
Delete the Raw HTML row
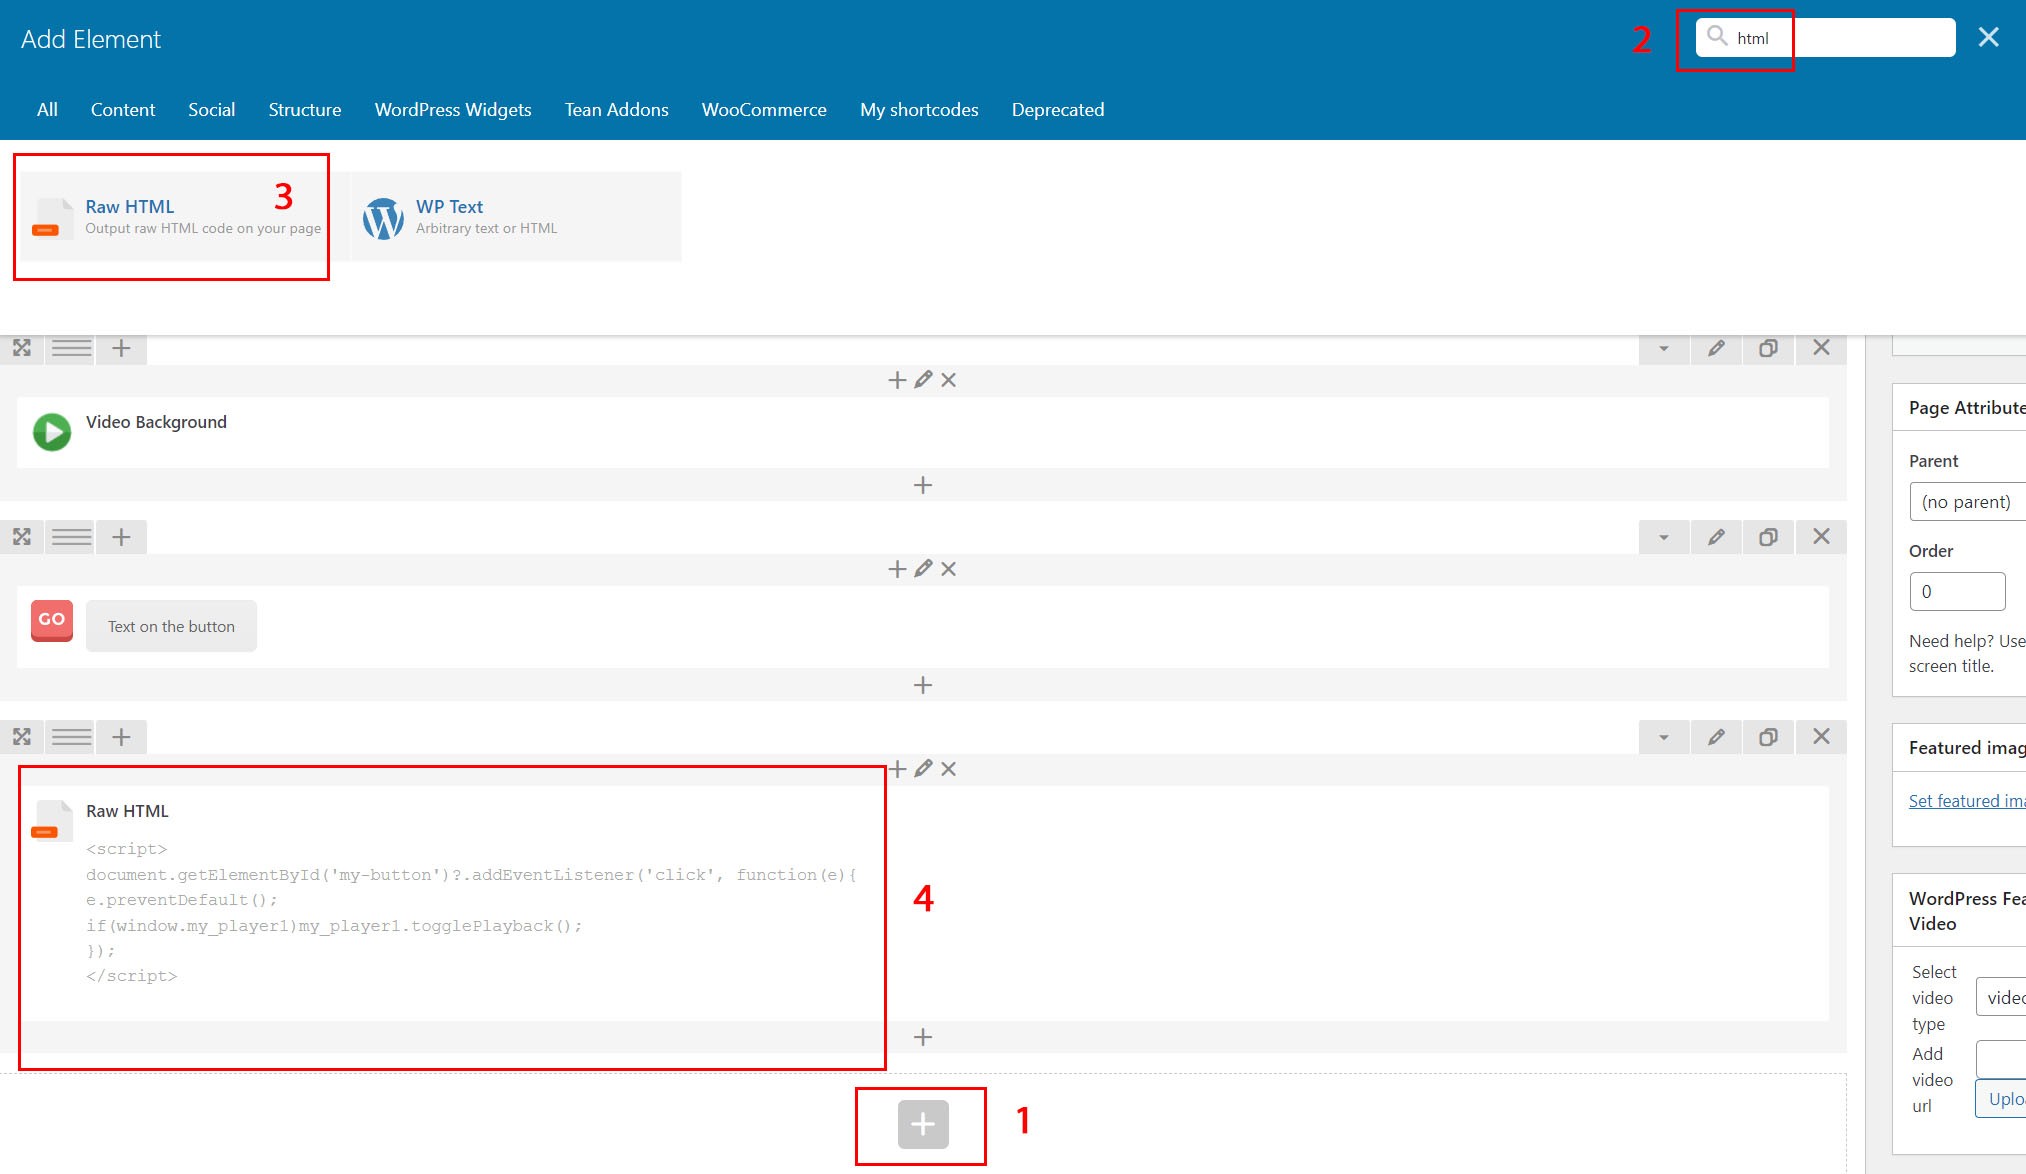(1821, 737)
